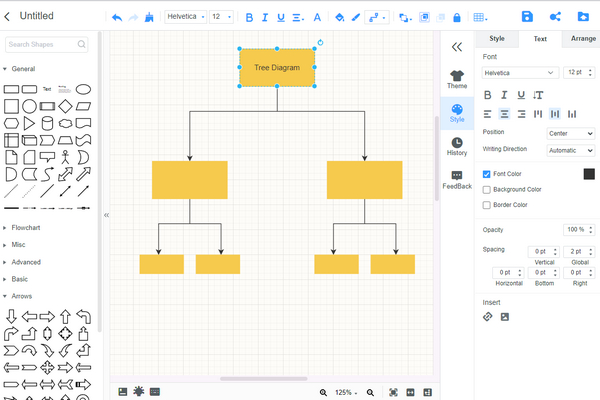Enable the Border Color checkbox
This screenshot has width=600, height=400.
coord(487,205)
